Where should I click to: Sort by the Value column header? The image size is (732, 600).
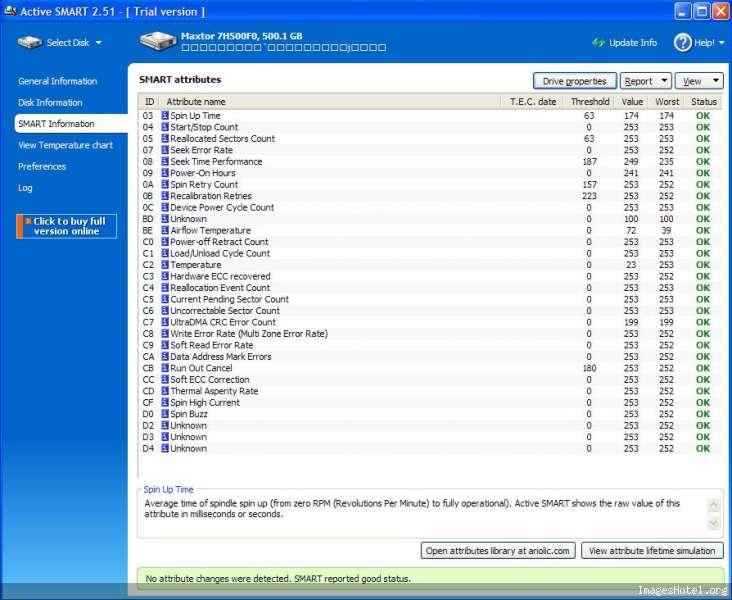[x=632, y=102]
